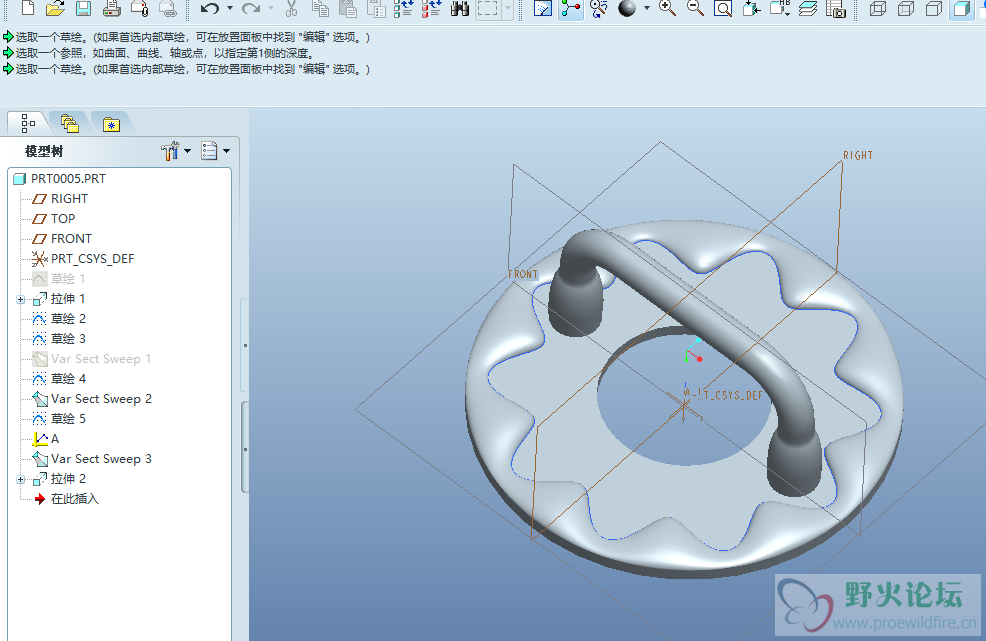Screen dimensions: 986x641
Task: Switch display to Hidden Line
Action: [906, 8]
